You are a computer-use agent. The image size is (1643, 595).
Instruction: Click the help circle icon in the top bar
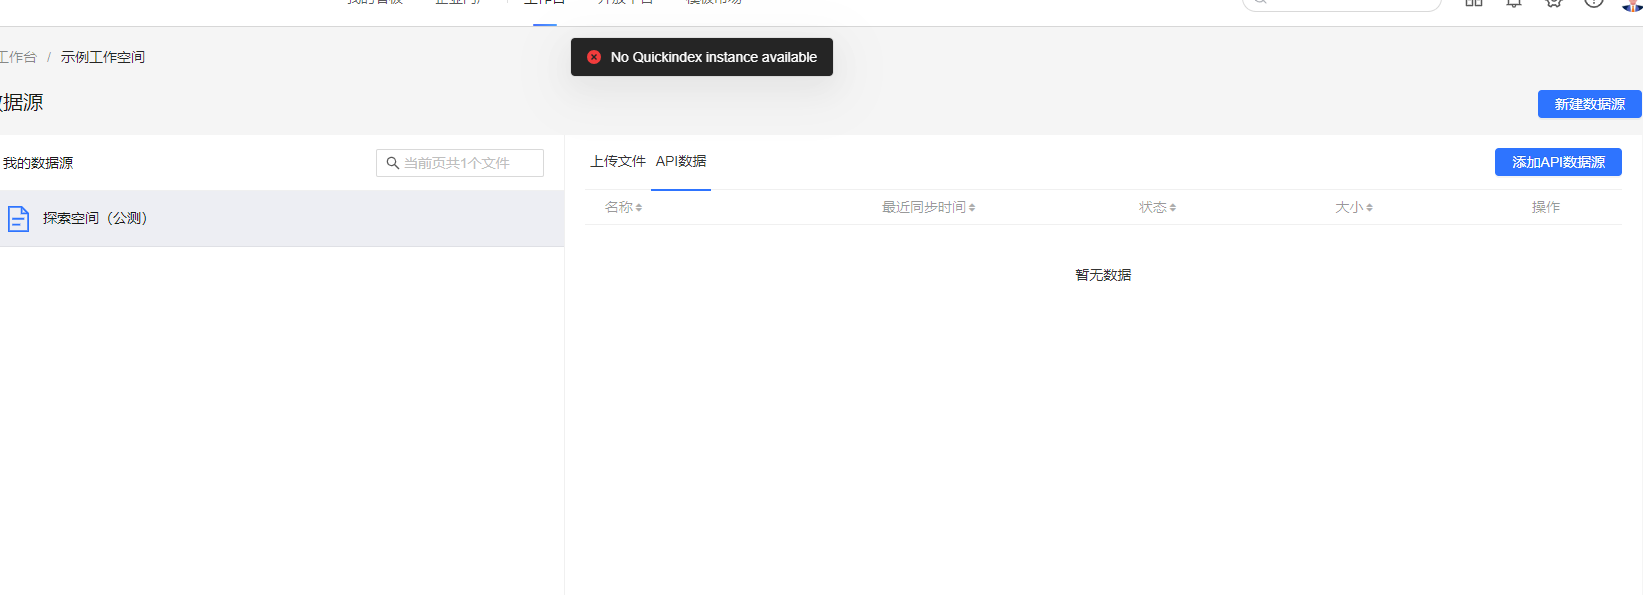(x=1594, y=3)
